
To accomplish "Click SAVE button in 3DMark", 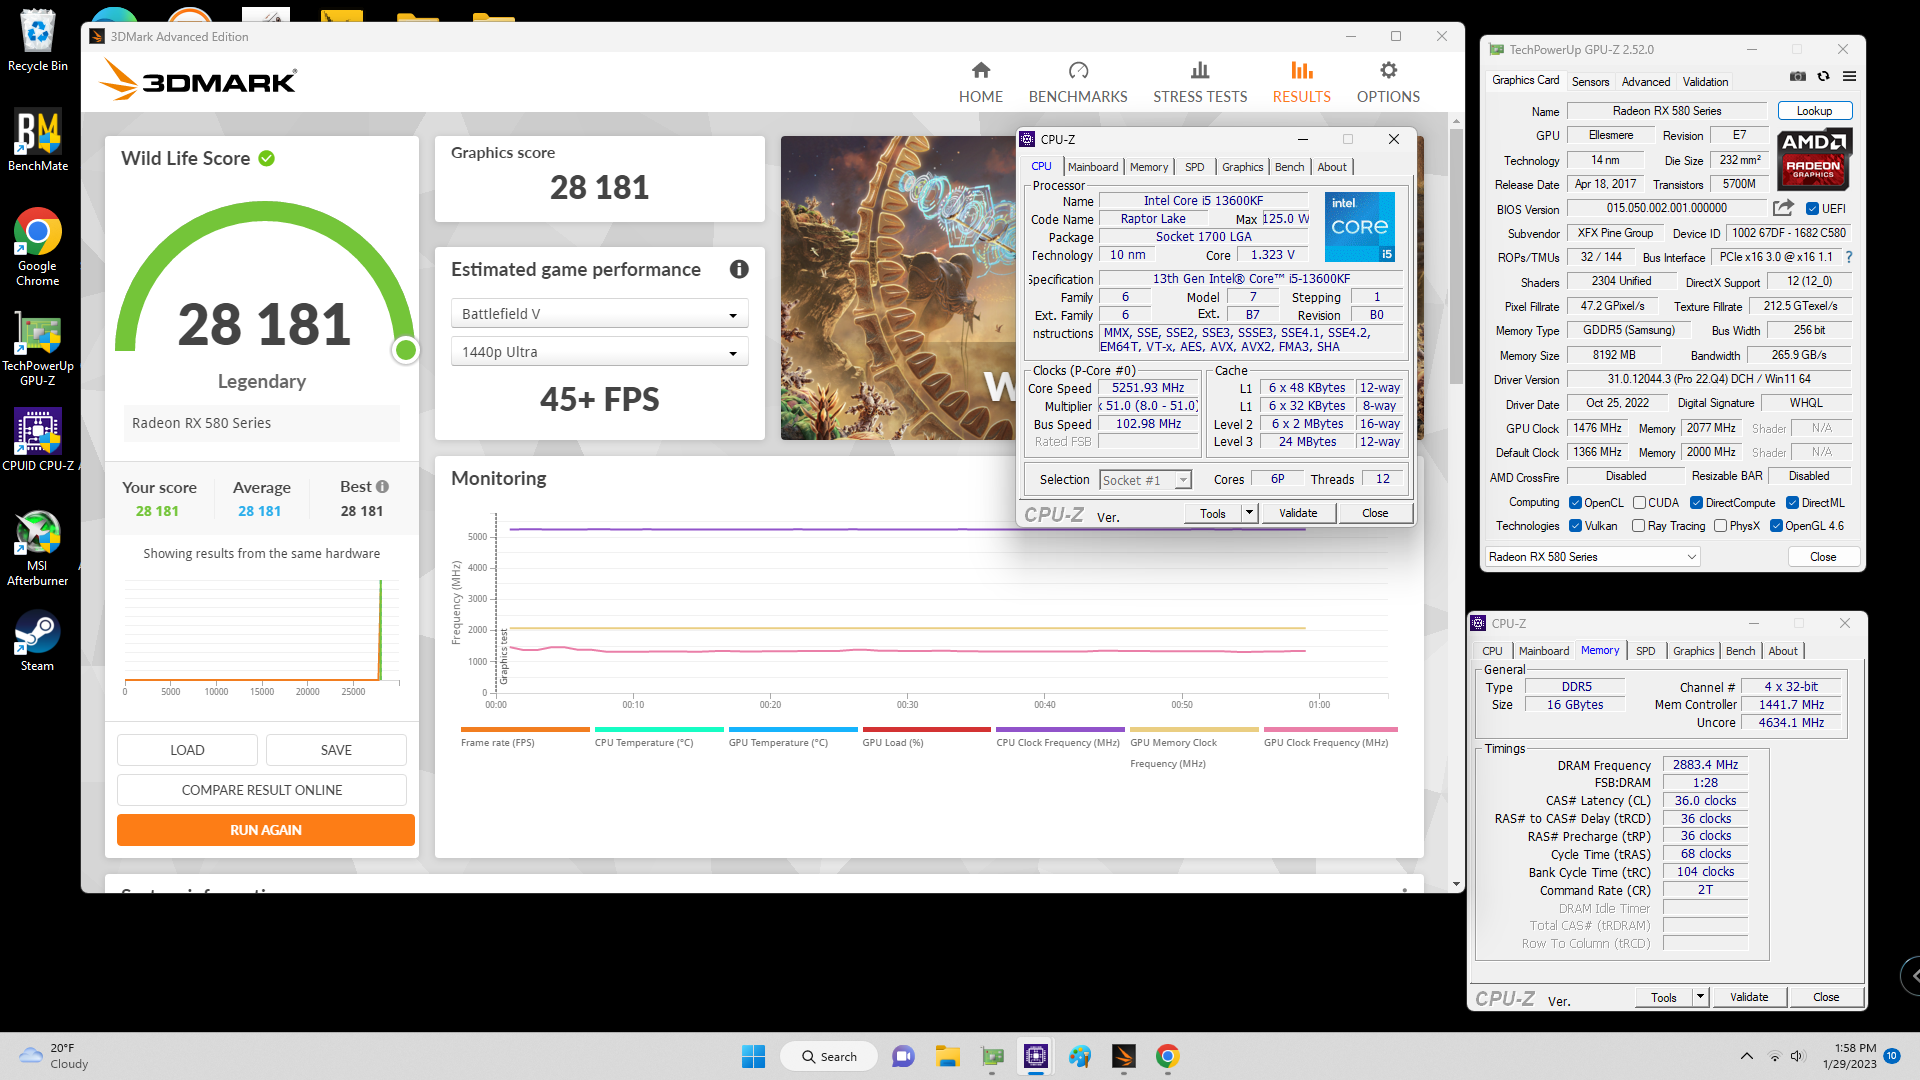I will 336,750.
